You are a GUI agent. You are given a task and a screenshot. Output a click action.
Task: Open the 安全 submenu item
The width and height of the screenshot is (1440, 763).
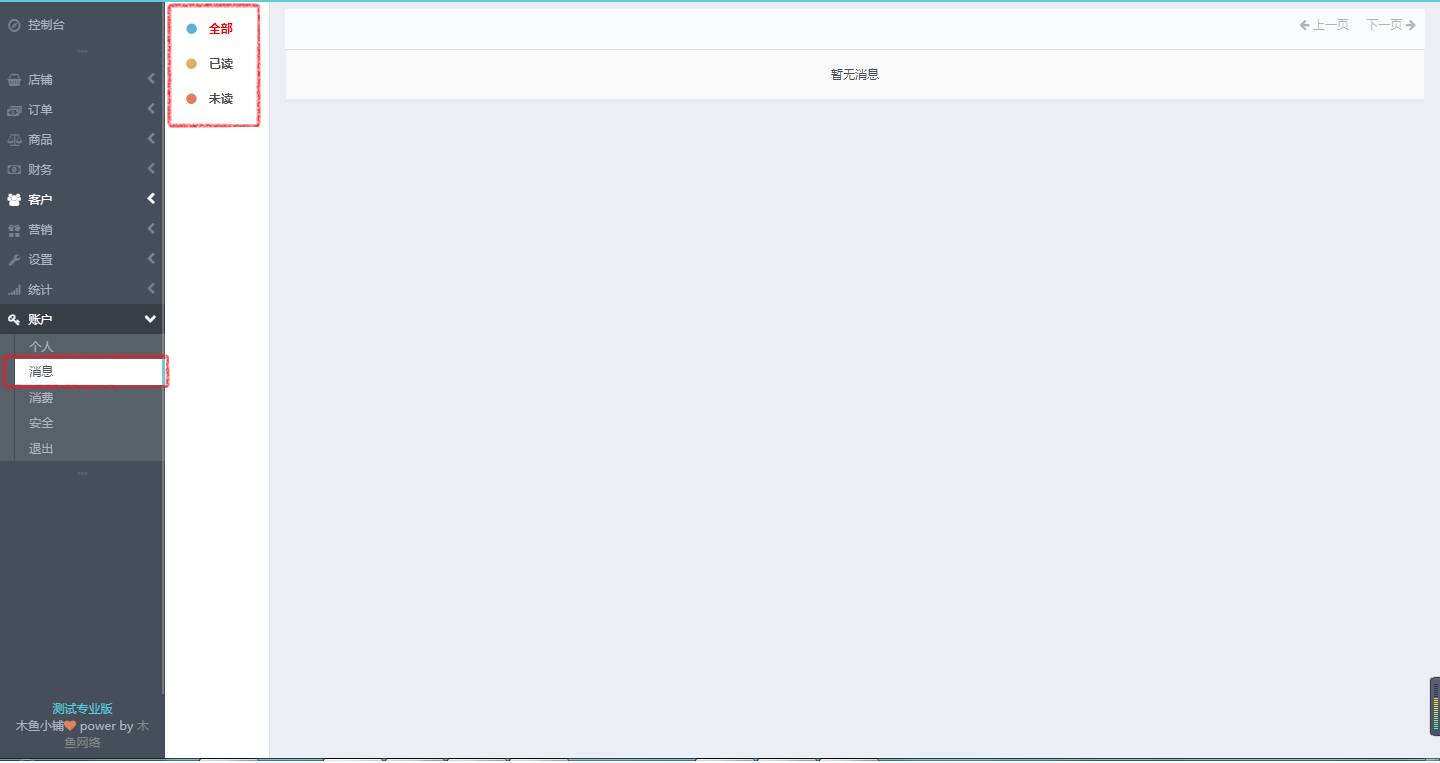[41, 423]
